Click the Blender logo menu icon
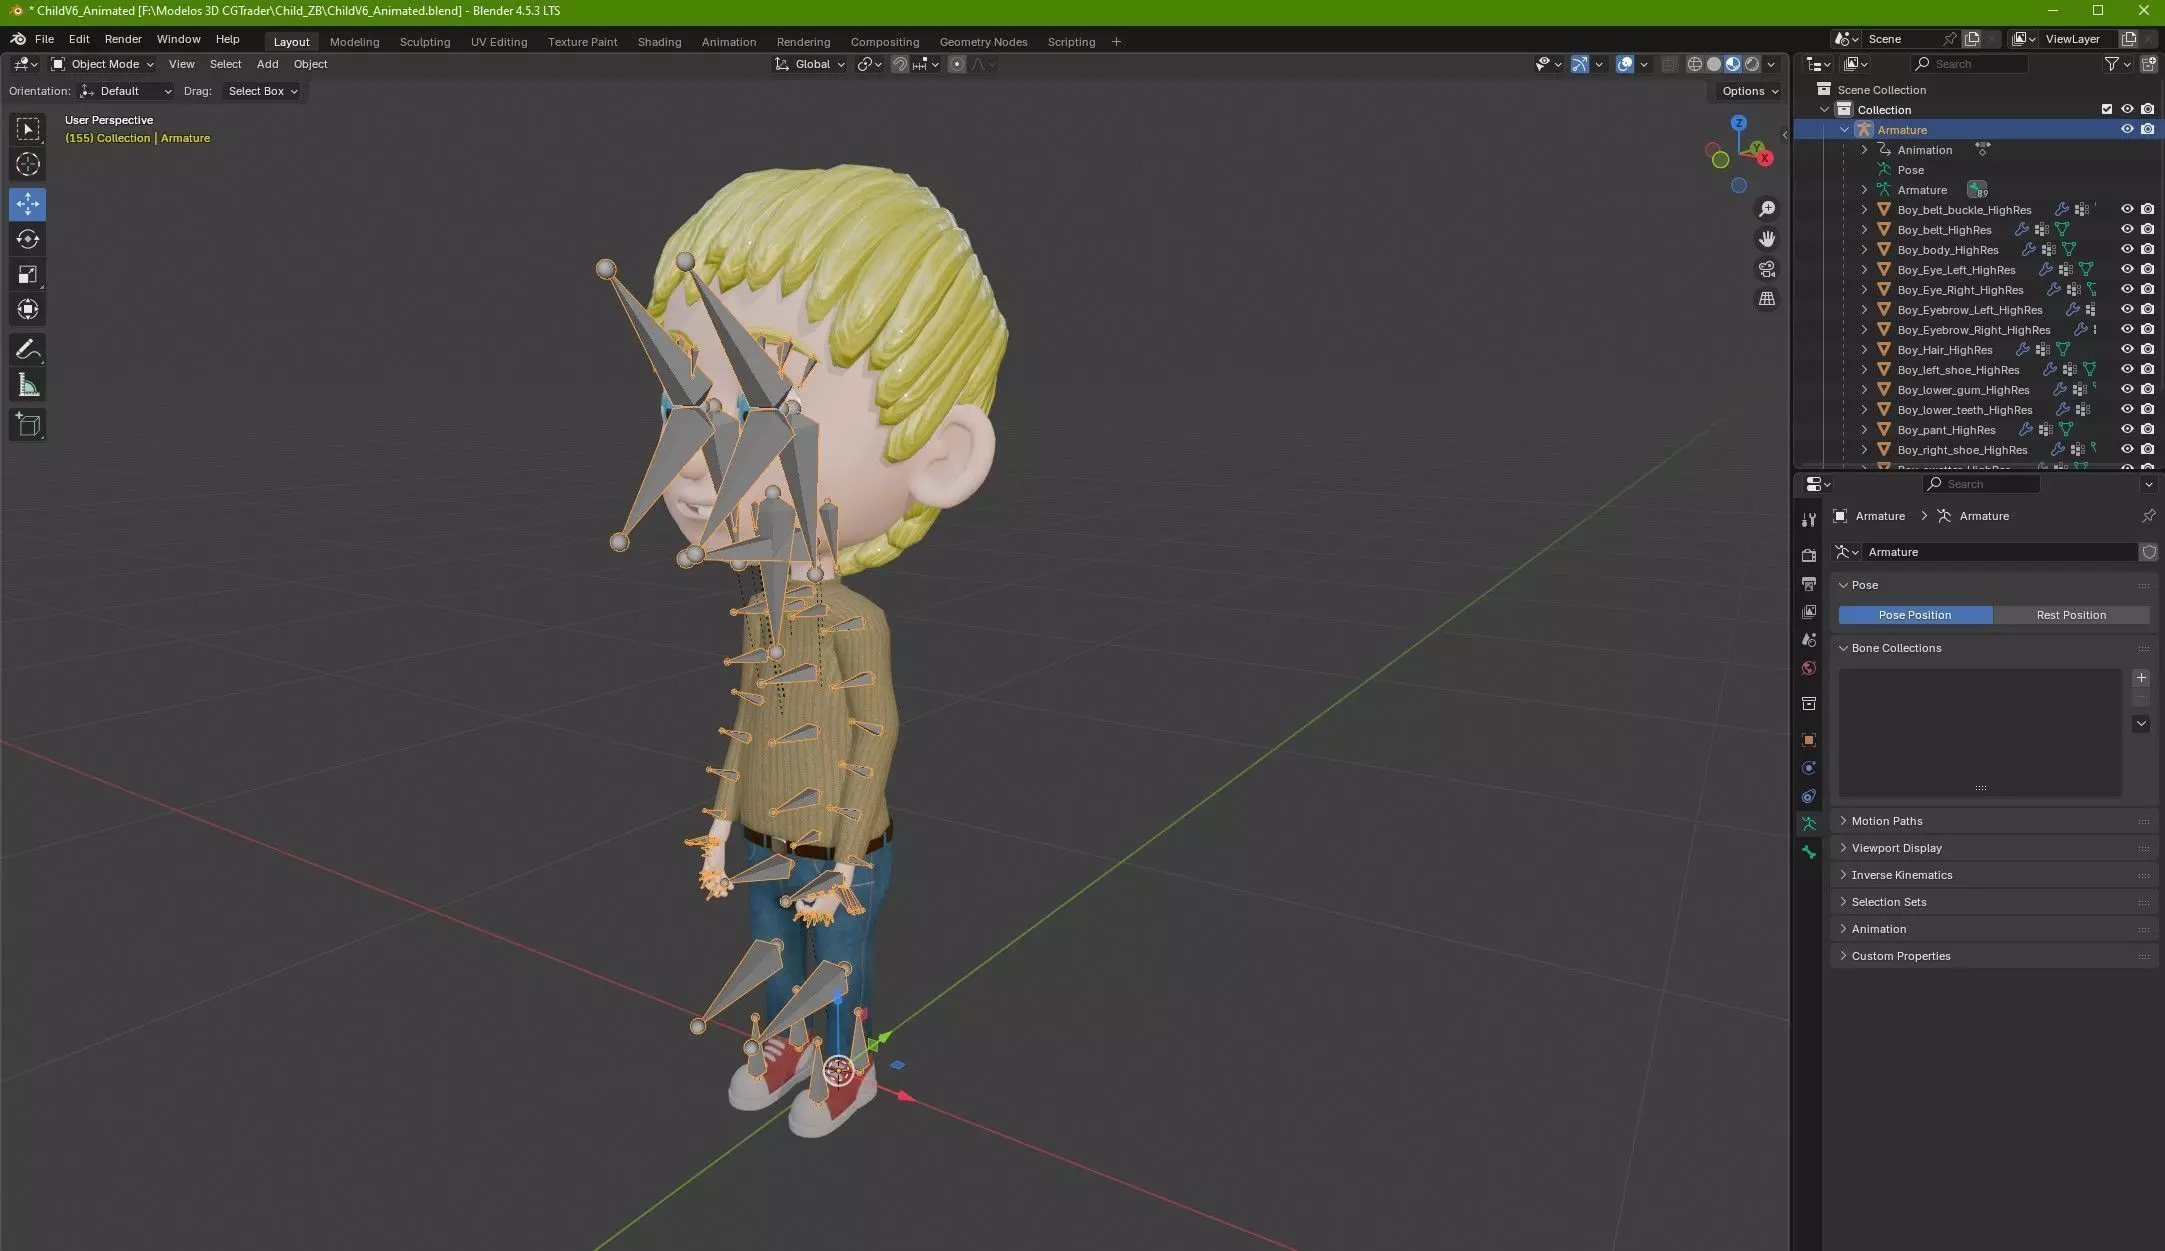This screenshot has height=1251, width=2165. pyautogui.click(x=18, y=39)
